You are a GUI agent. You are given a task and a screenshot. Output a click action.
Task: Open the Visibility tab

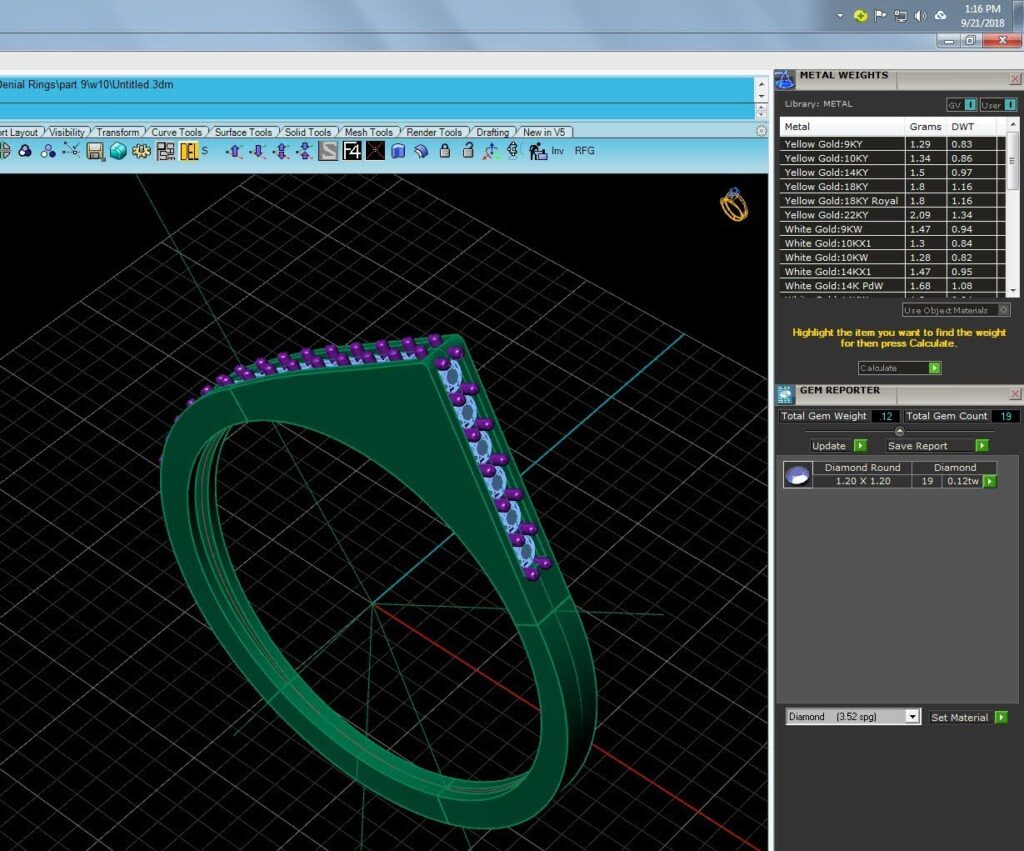click(67, 132)
